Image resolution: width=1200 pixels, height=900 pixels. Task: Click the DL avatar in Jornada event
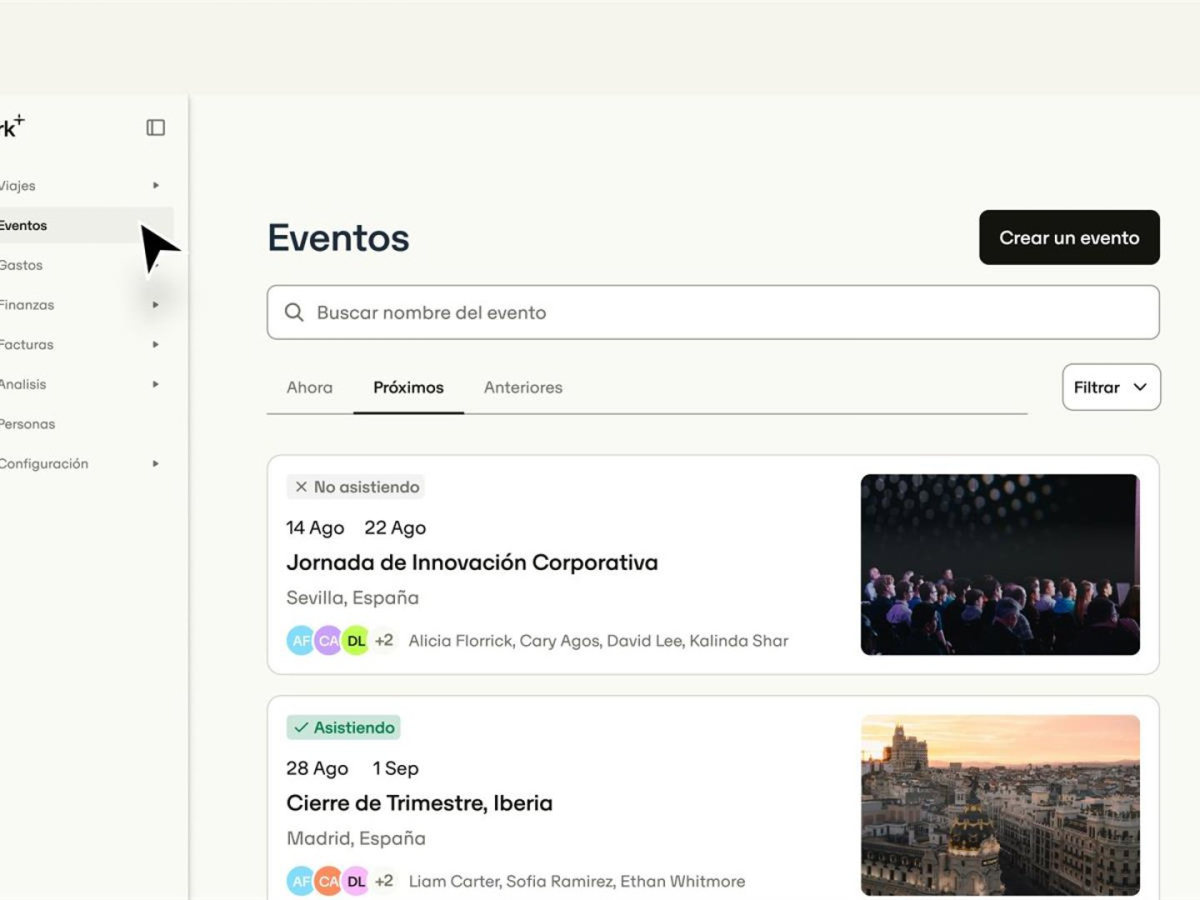click(356, 640)
